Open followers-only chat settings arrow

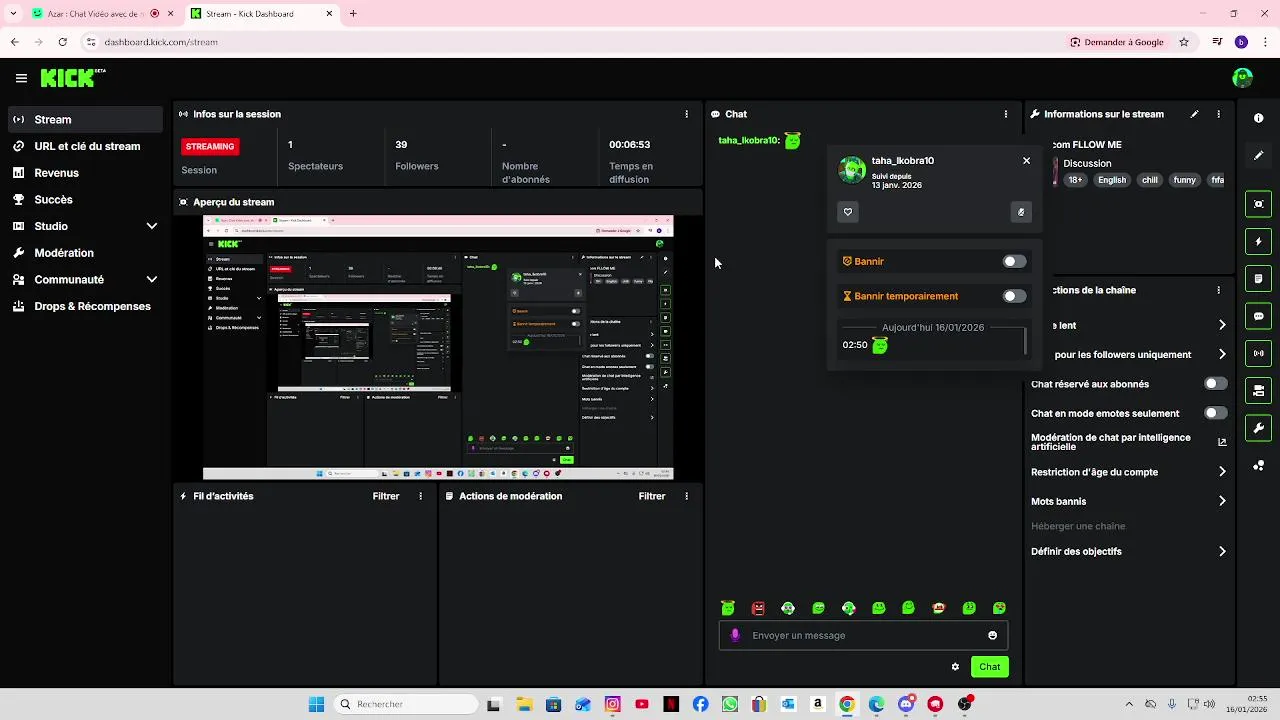1222,354
